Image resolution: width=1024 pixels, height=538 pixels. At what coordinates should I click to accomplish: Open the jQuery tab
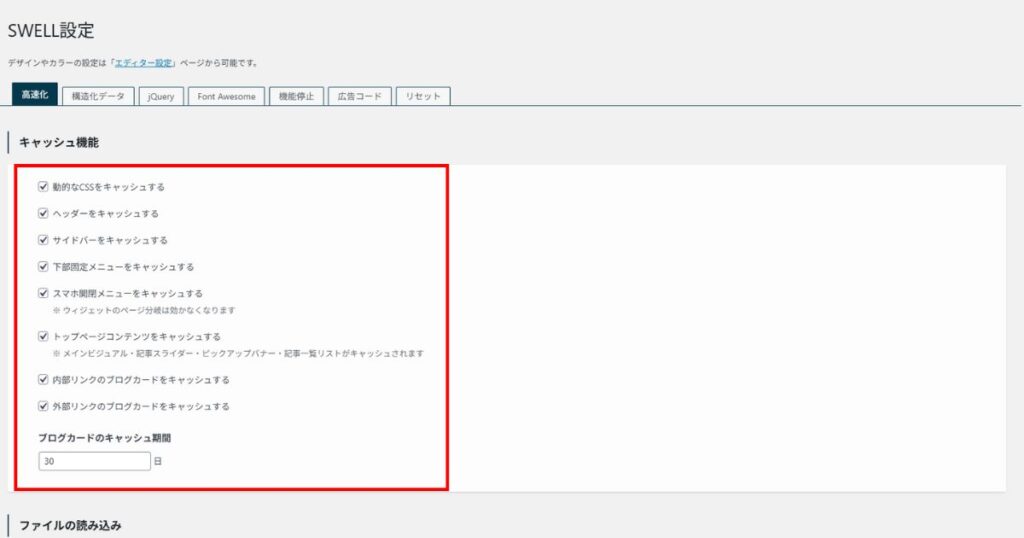160,96
